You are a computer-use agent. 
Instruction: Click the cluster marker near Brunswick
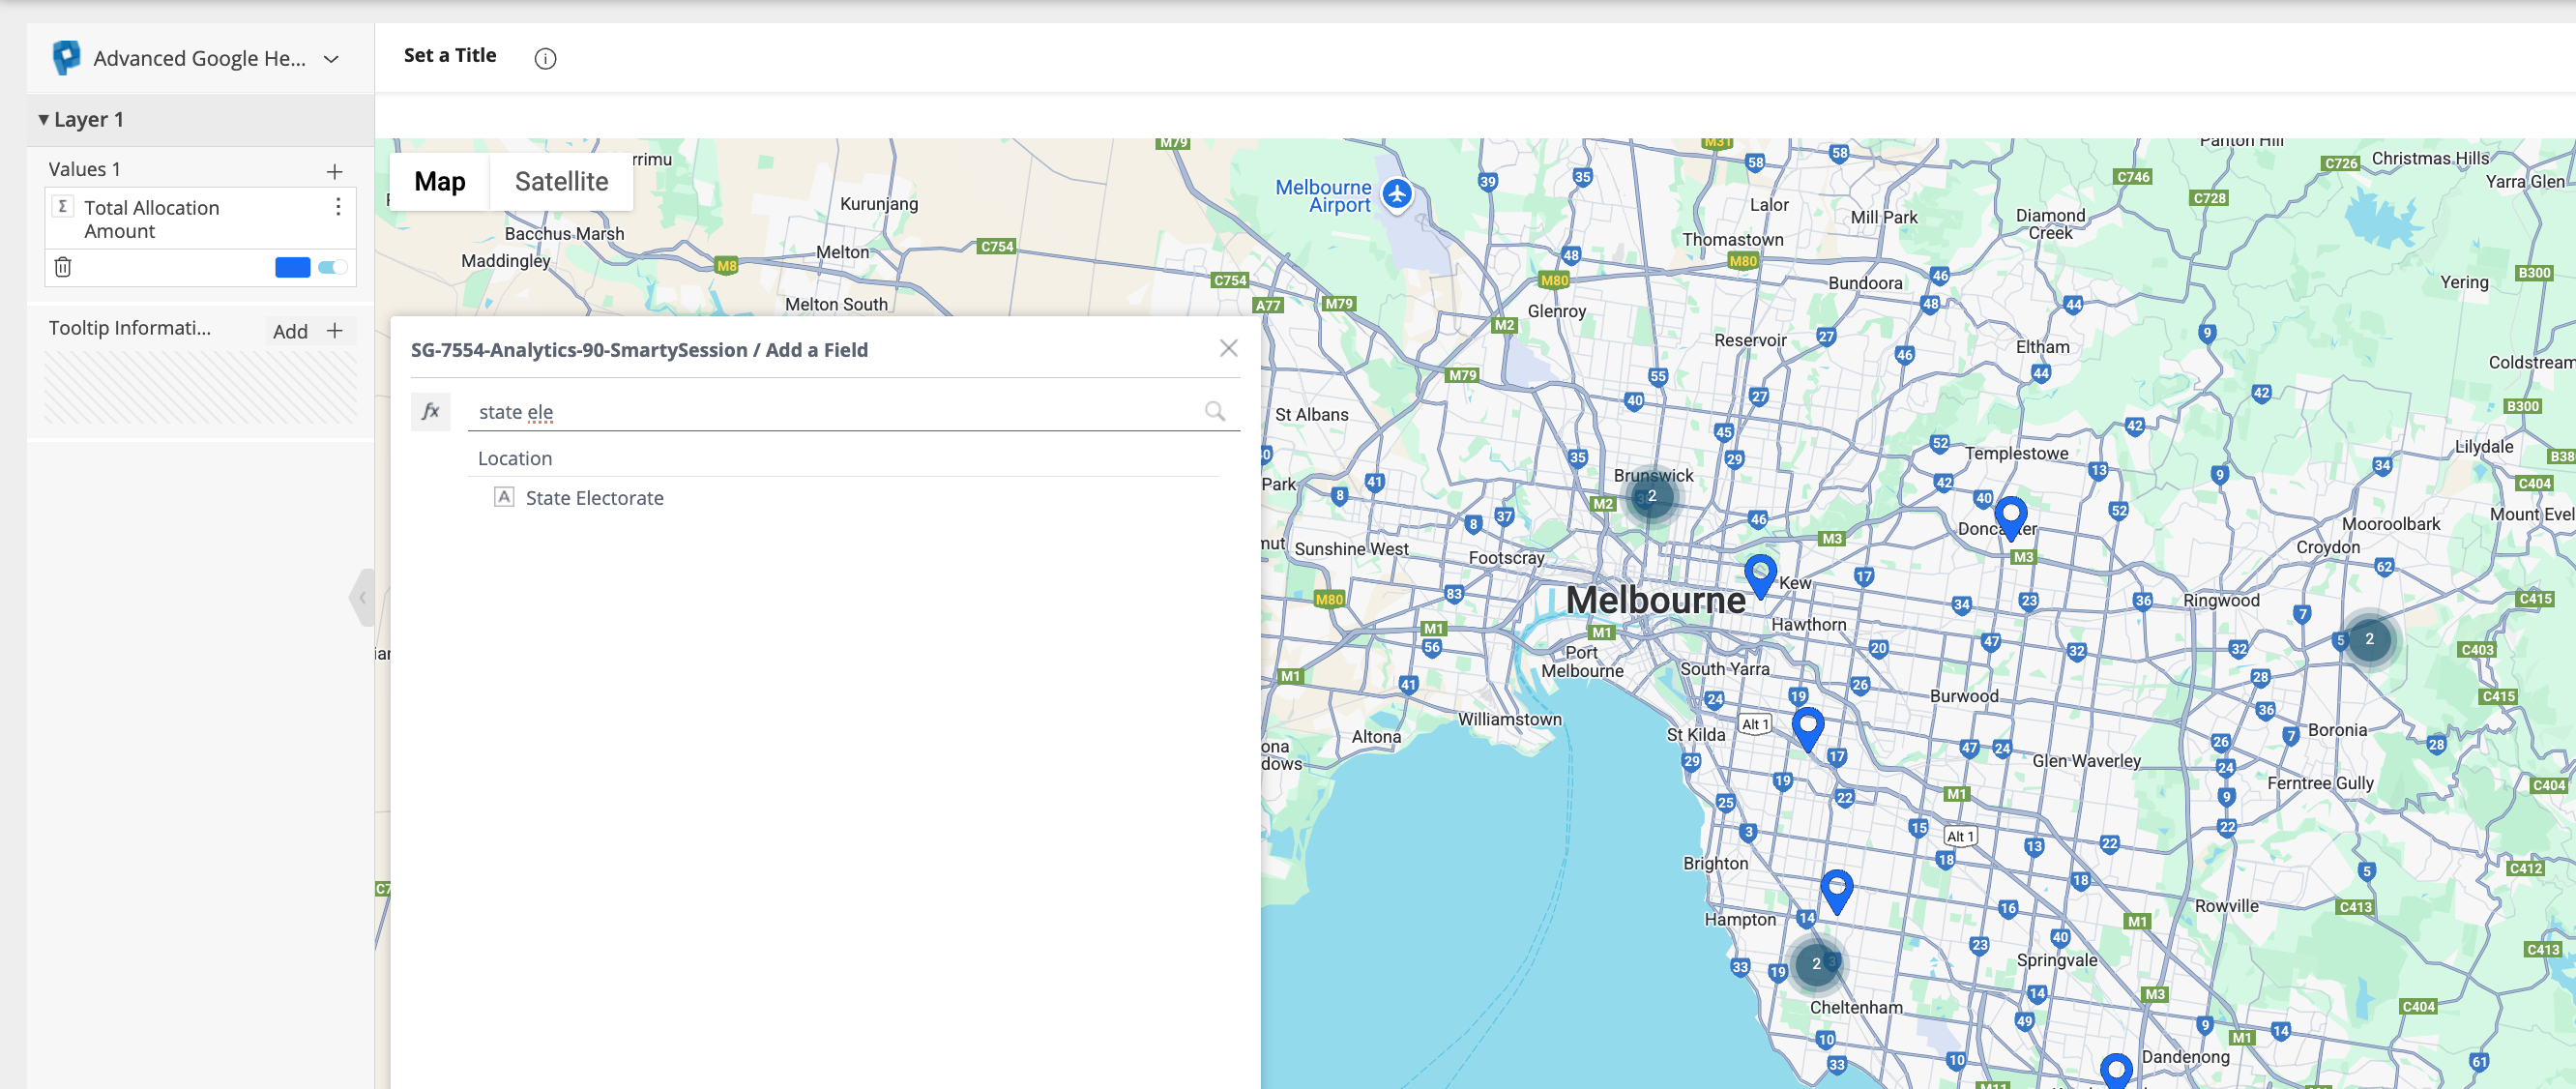click(1652, 496)
